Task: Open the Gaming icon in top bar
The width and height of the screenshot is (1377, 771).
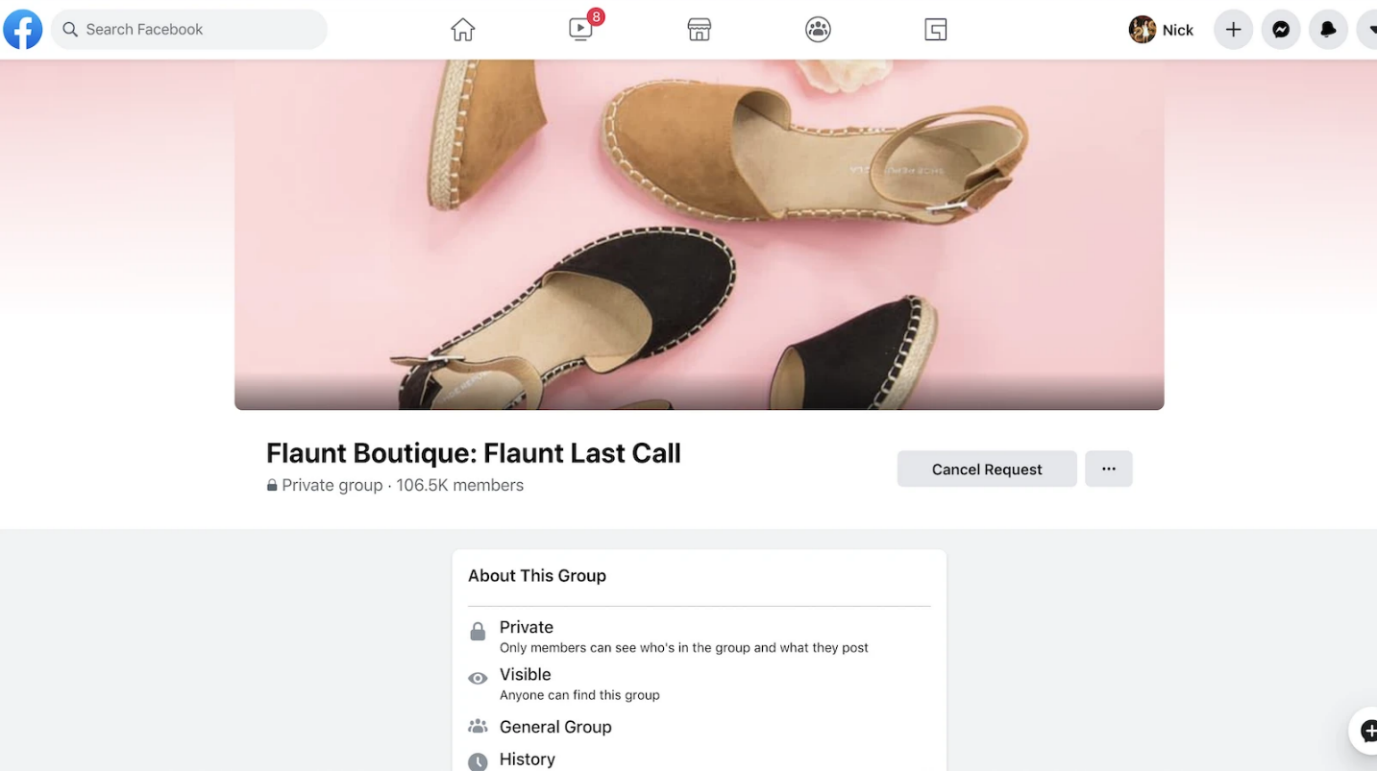Action: (936, 30)
